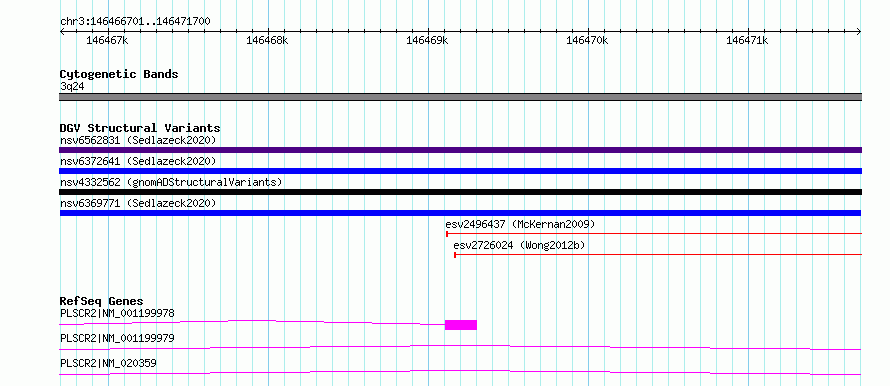
Task: Open the nsv6562831 (Sedlazeck2020) variant label
Action: pos(138,140)
